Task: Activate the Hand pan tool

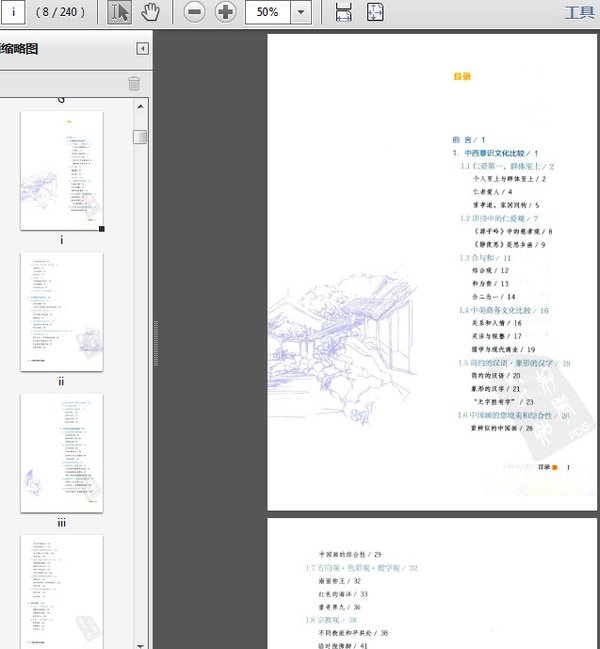Action: (150, 12)
